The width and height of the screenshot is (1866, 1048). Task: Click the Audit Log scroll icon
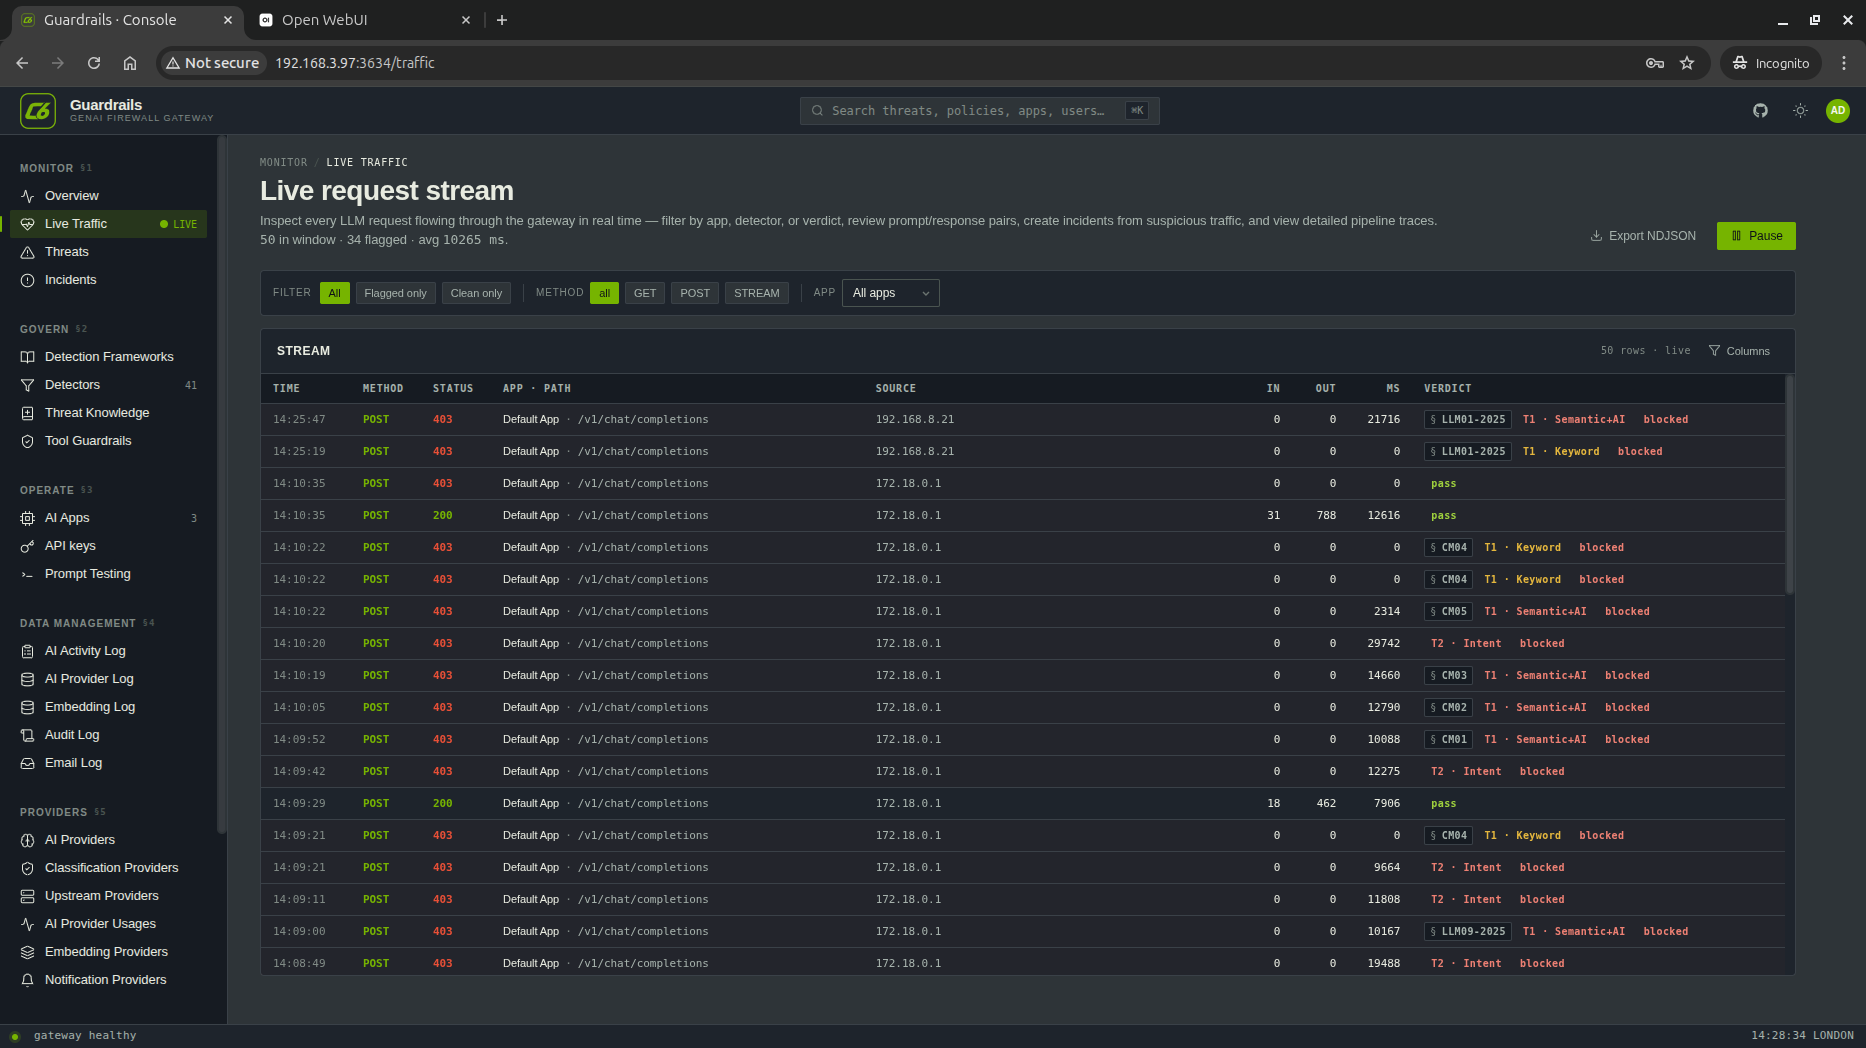(28, 735)
